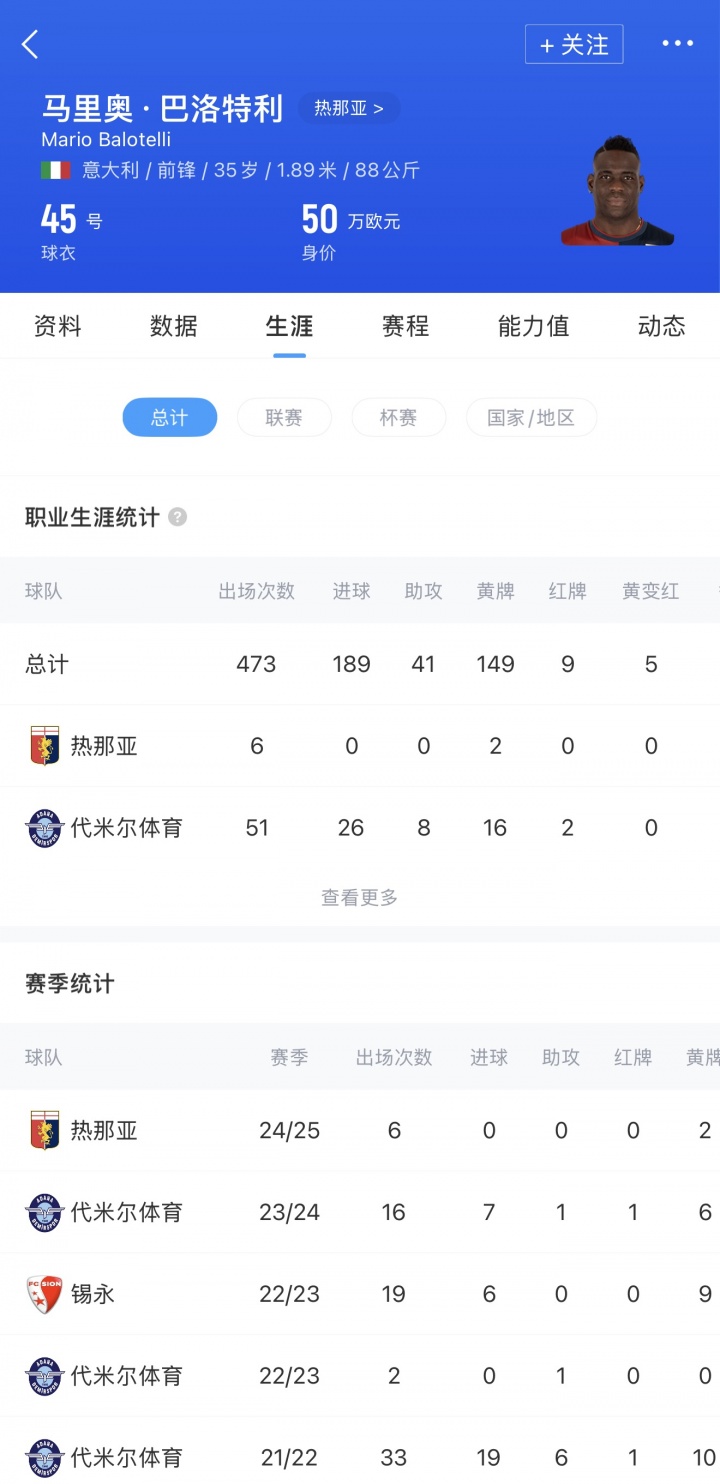Tap the Adana Demirspor crest in 23/24 row
Image resolution: width=720 pixels, height=1484 pixels.
[x=44, y=1212]
